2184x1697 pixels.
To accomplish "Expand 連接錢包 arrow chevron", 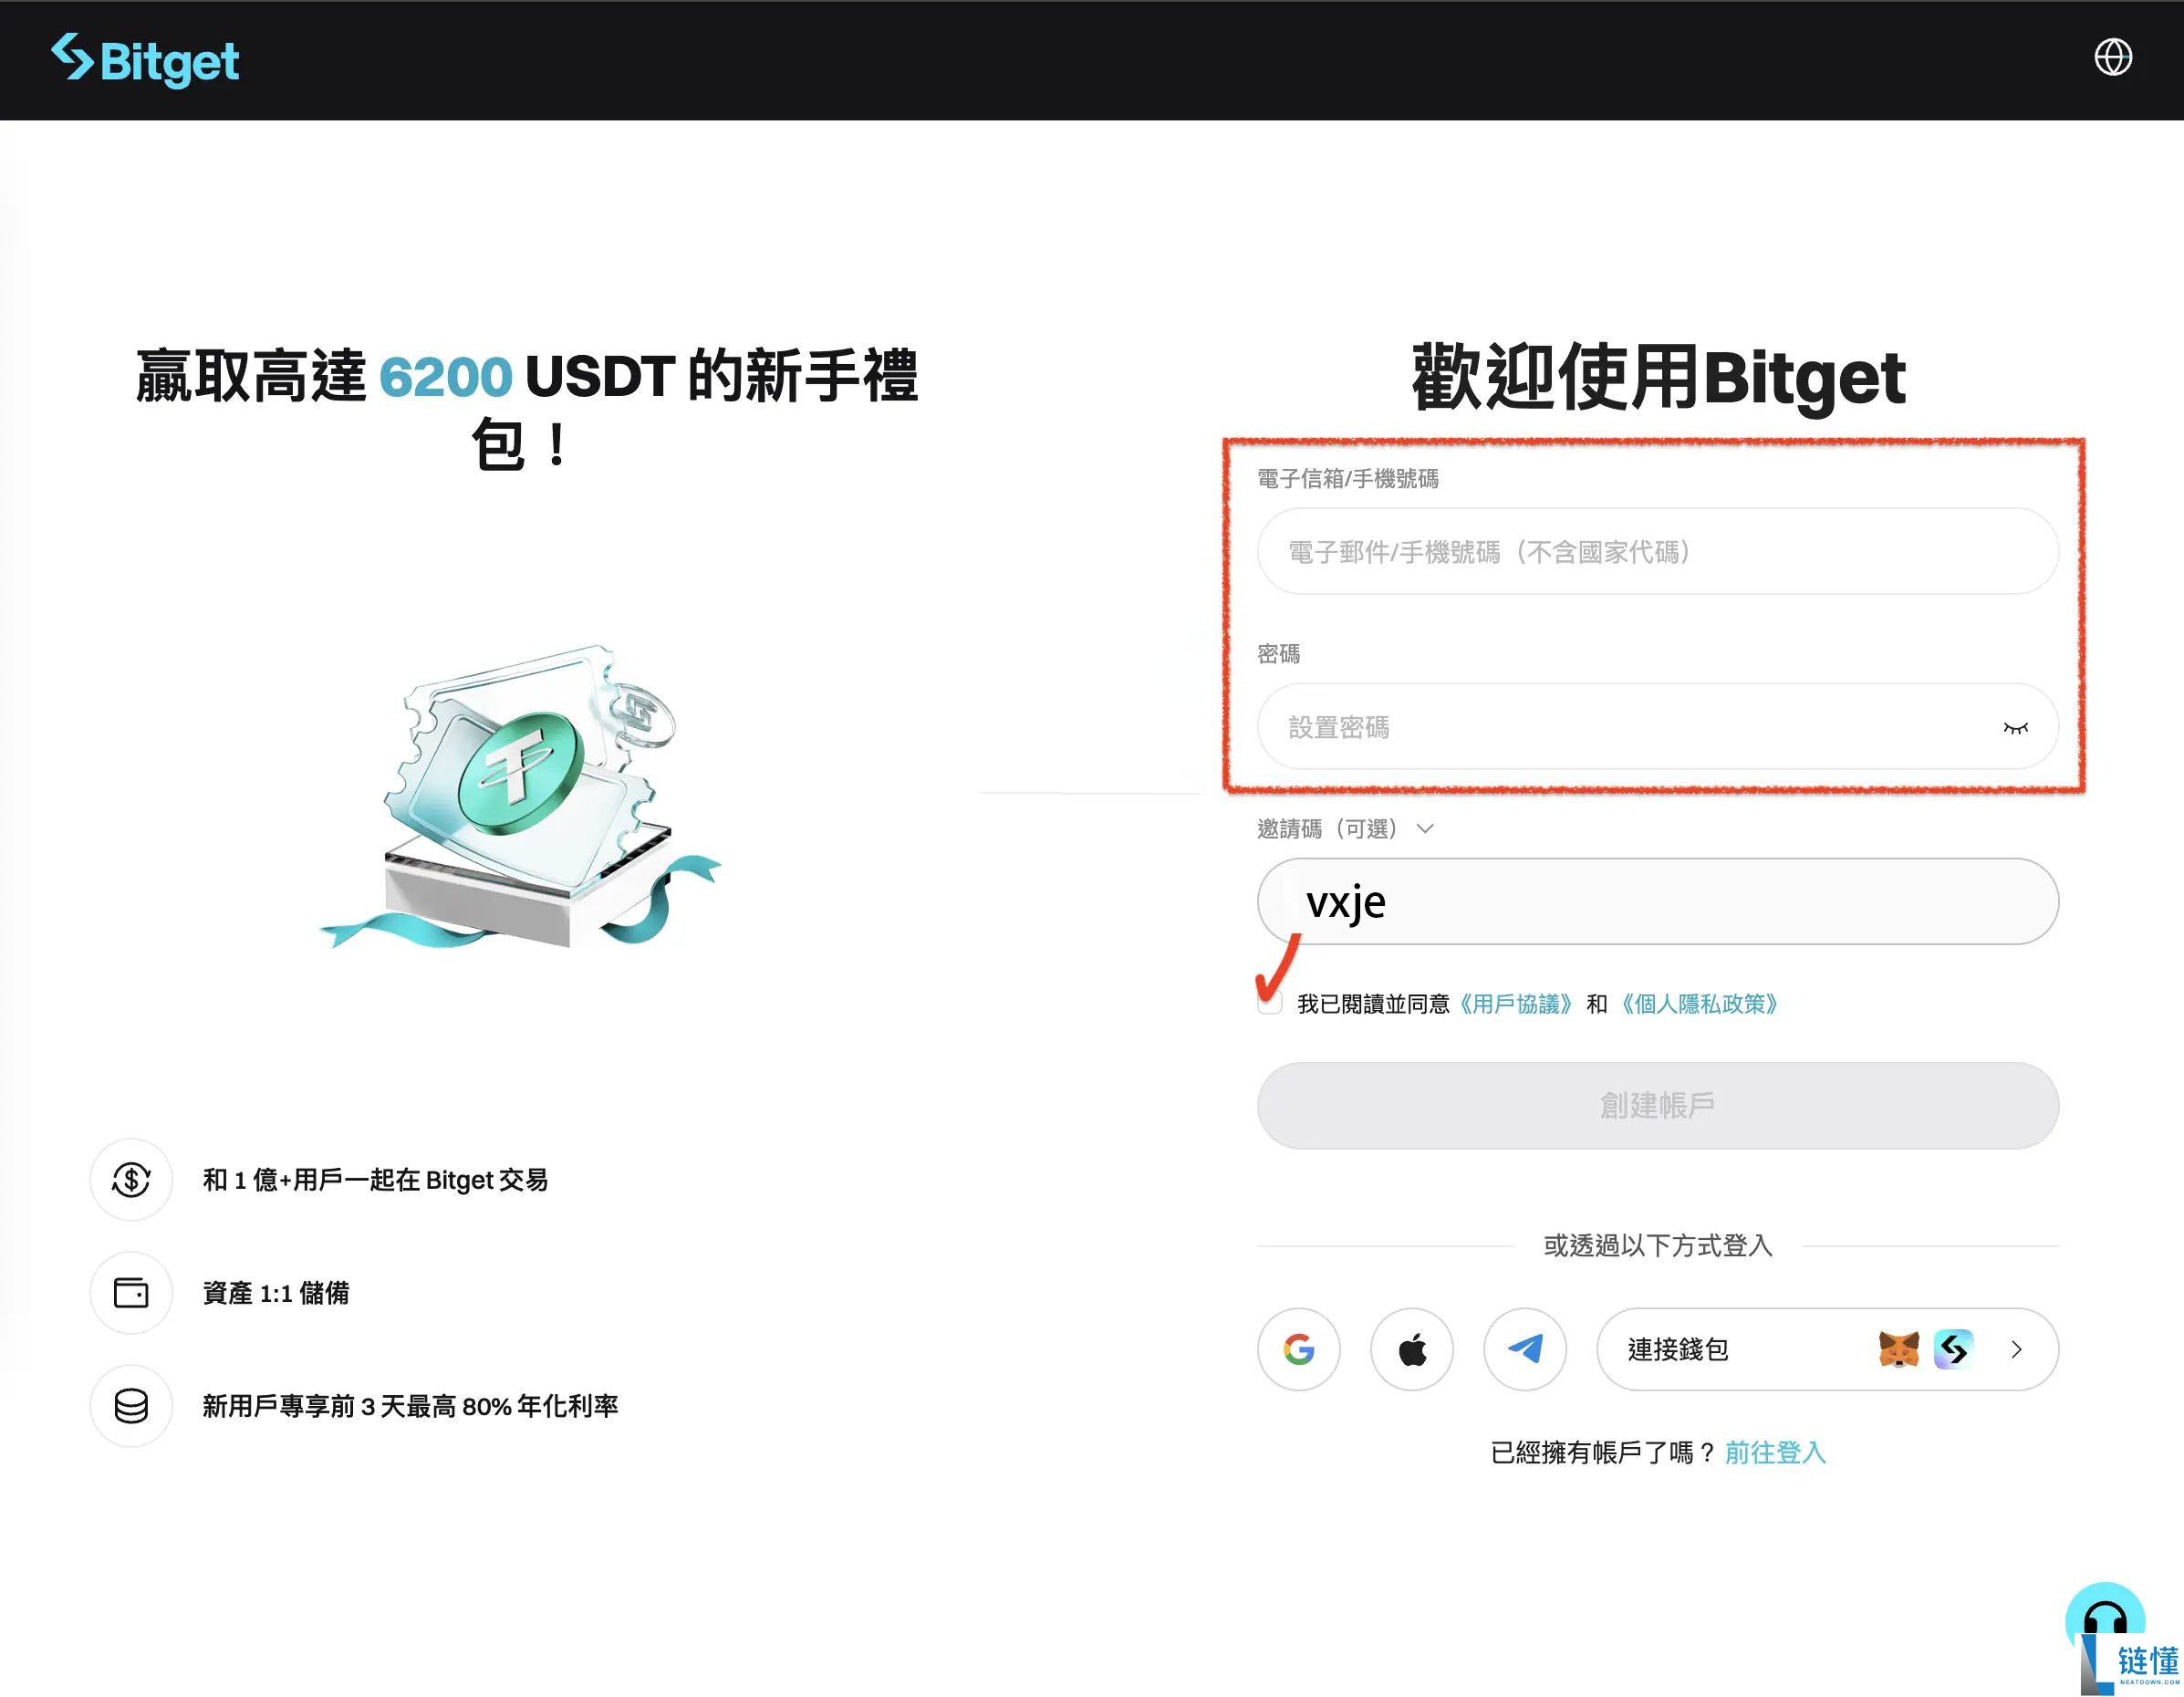I will (x=2016, y=1349).
